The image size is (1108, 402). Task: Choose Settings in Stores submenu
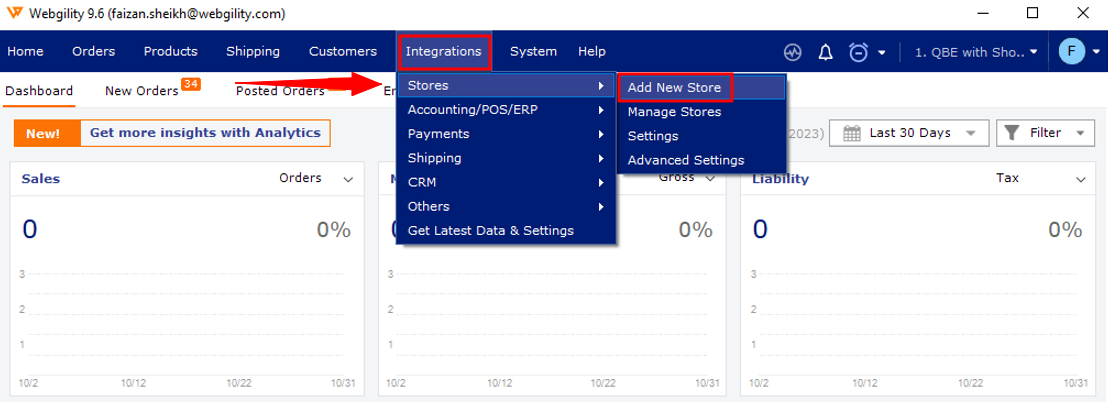click(x=701, y=136)
